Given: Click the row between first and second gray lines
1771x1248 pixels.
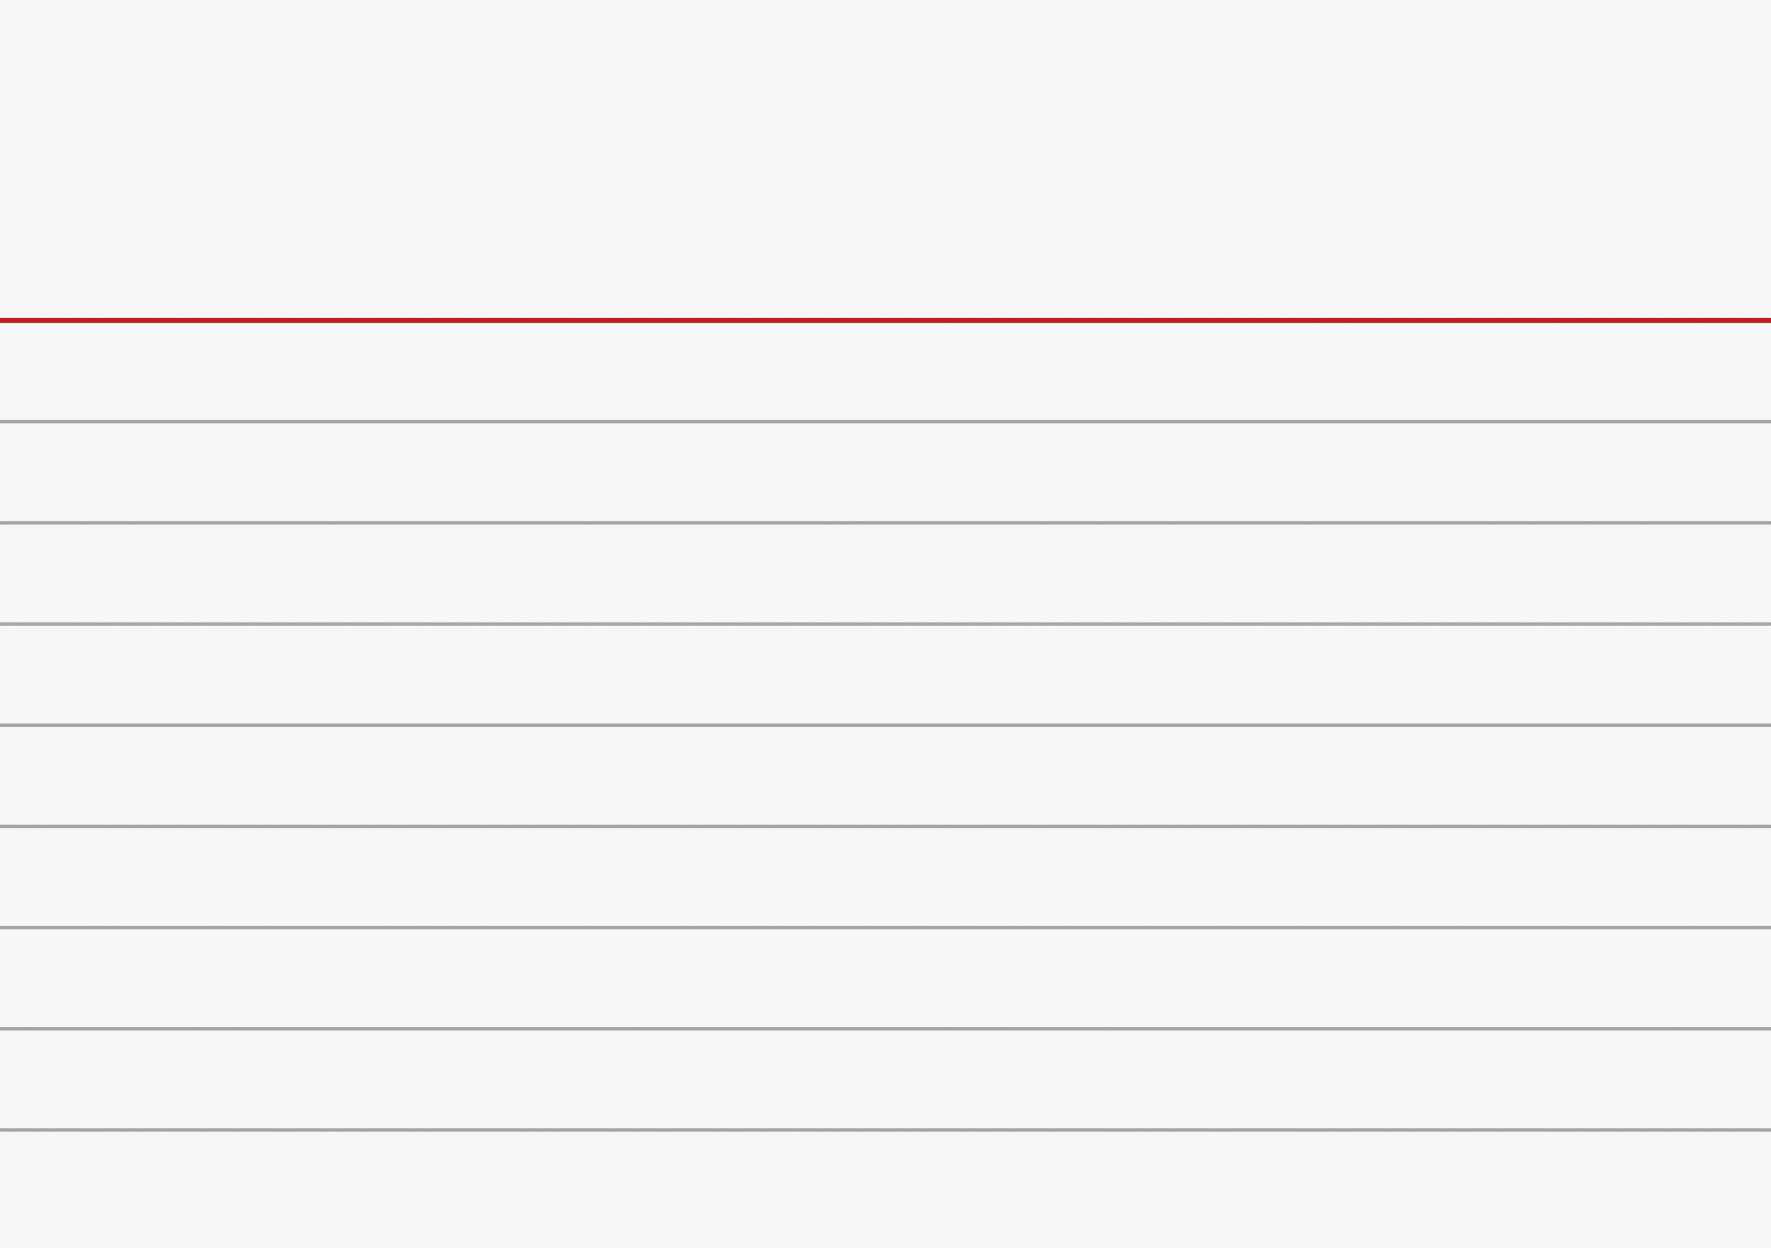Looking at the screenshot, I should 885,472.
